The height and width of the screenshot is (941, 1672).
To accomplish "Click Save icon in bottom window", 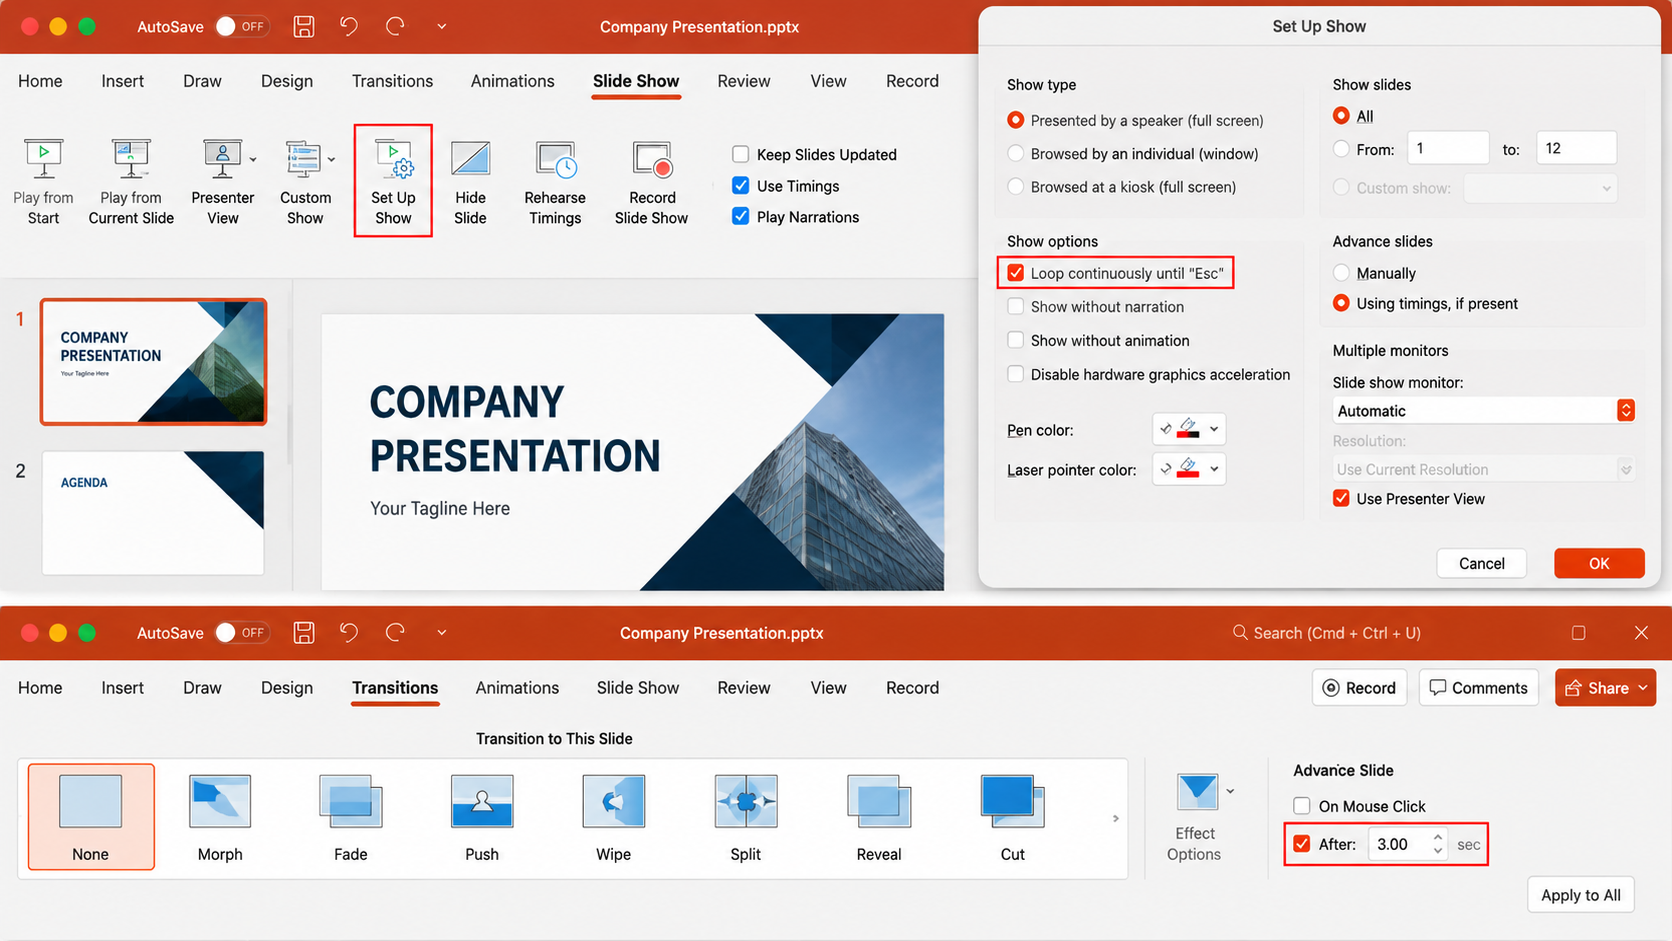I will [304, 632].
